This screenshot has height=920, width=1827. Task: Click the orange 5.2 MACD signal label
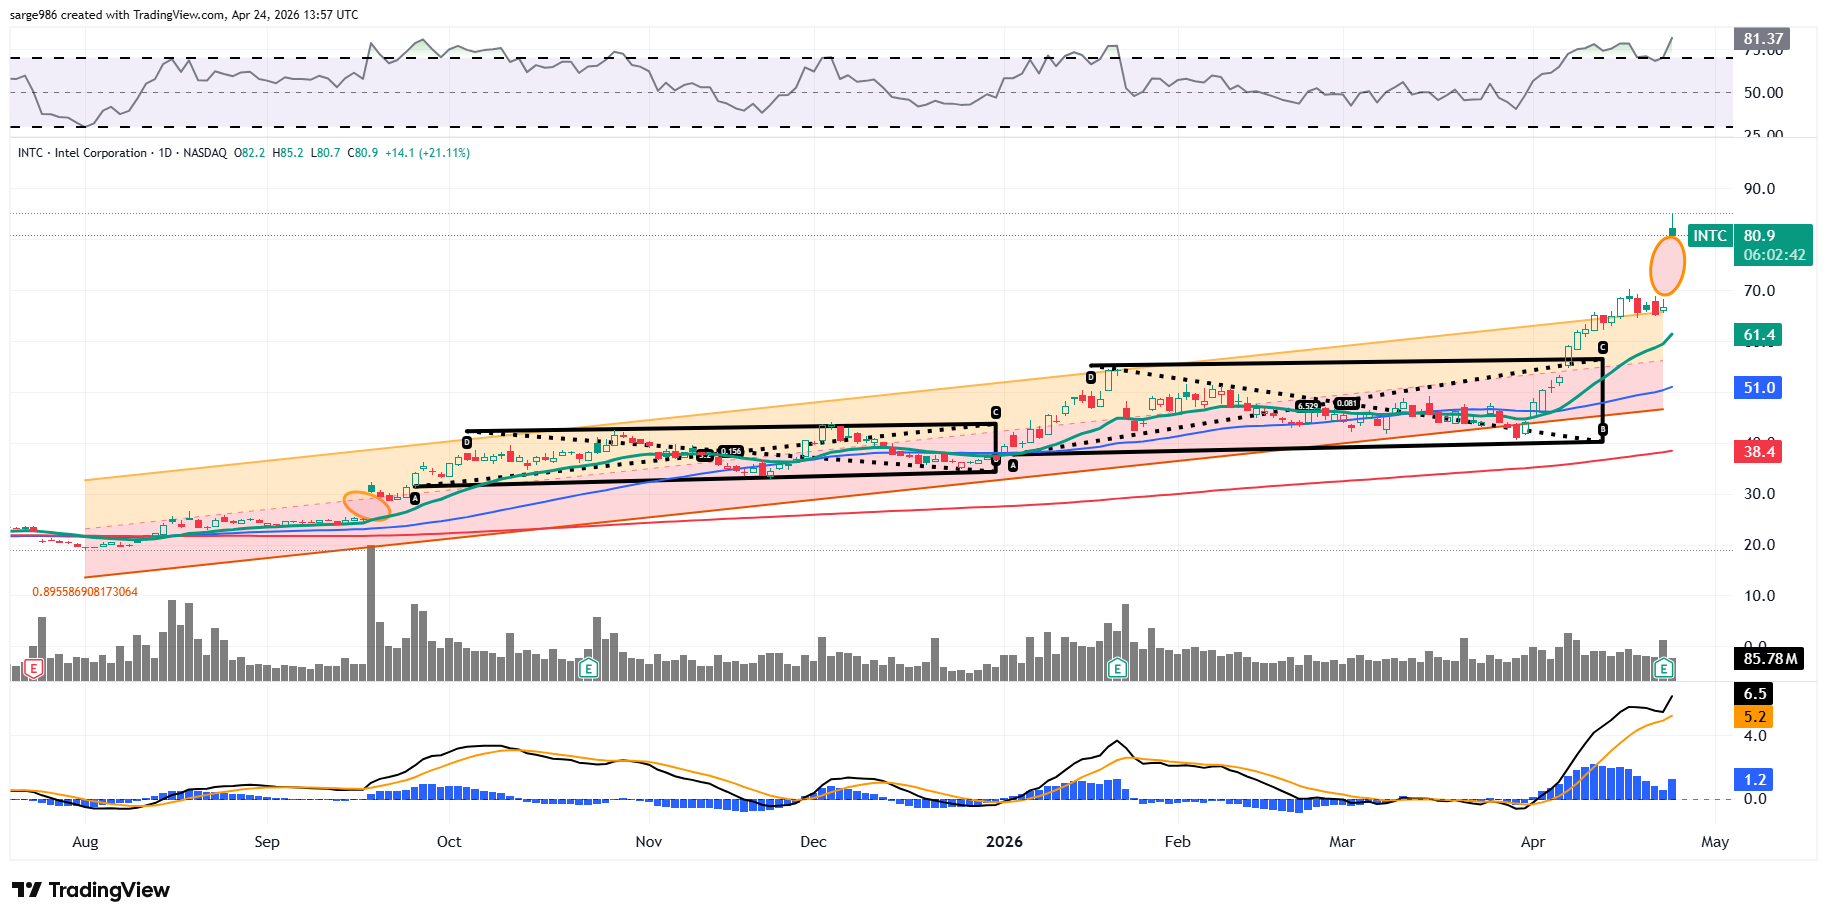tap(1755, 717)
